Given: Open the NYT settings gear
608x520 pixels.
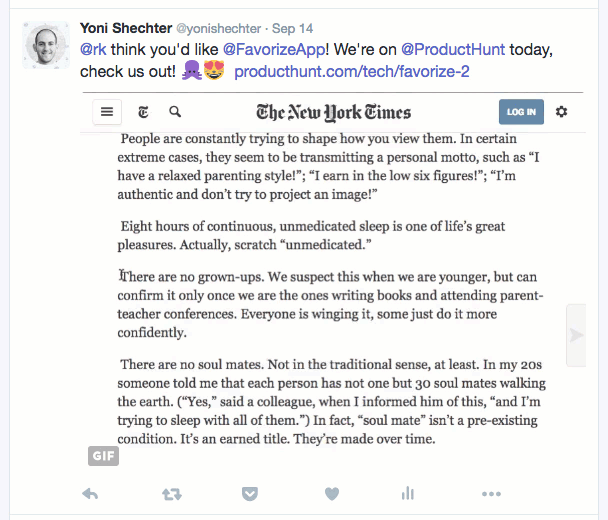Looking at the screenshot, I should [x=561, y=112].
